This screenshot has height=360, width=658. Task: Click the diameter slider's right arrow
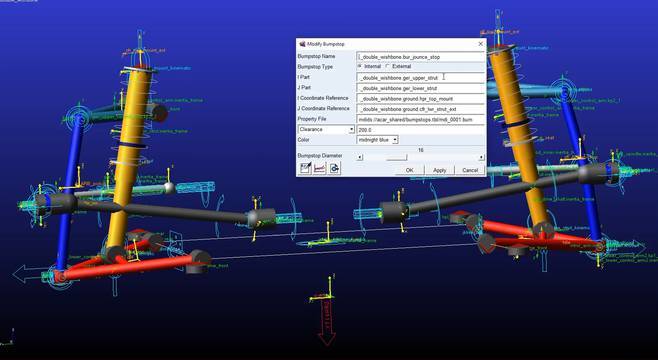(x=481, y=157)
